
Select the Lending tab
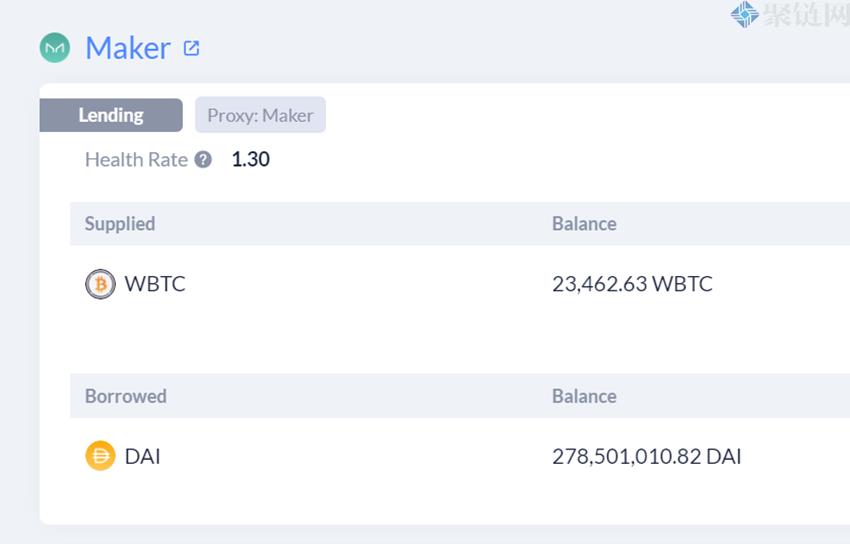111,115
